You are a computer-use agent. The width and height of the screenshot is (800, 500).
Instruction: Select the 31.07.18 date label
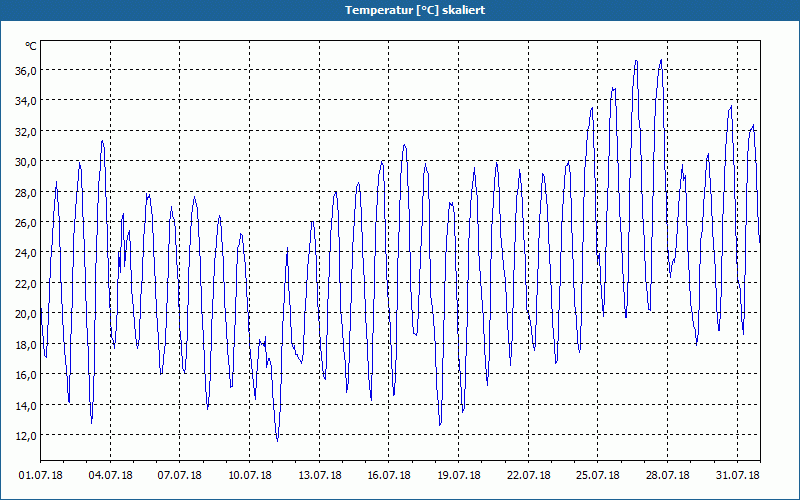(x=737, y=476)
